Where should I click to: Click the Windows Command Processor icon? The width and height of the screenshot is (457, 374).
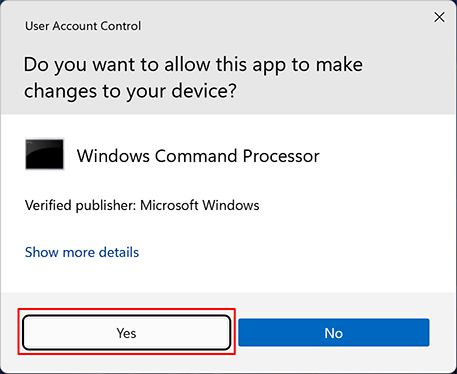pos(44,154)
